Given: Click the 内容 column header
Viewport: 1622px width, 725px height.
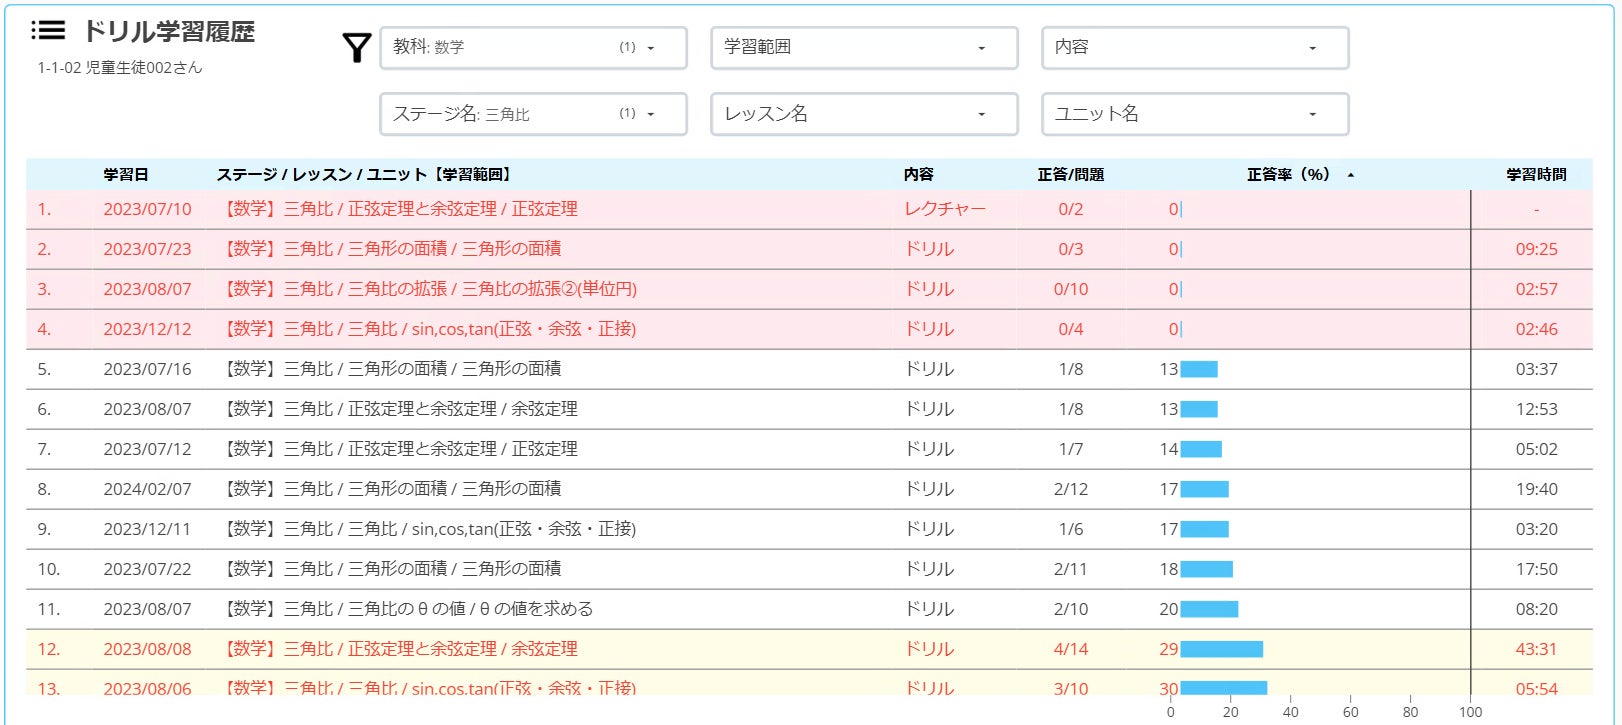Looking at the screenshot, I should tap(918, 175).
